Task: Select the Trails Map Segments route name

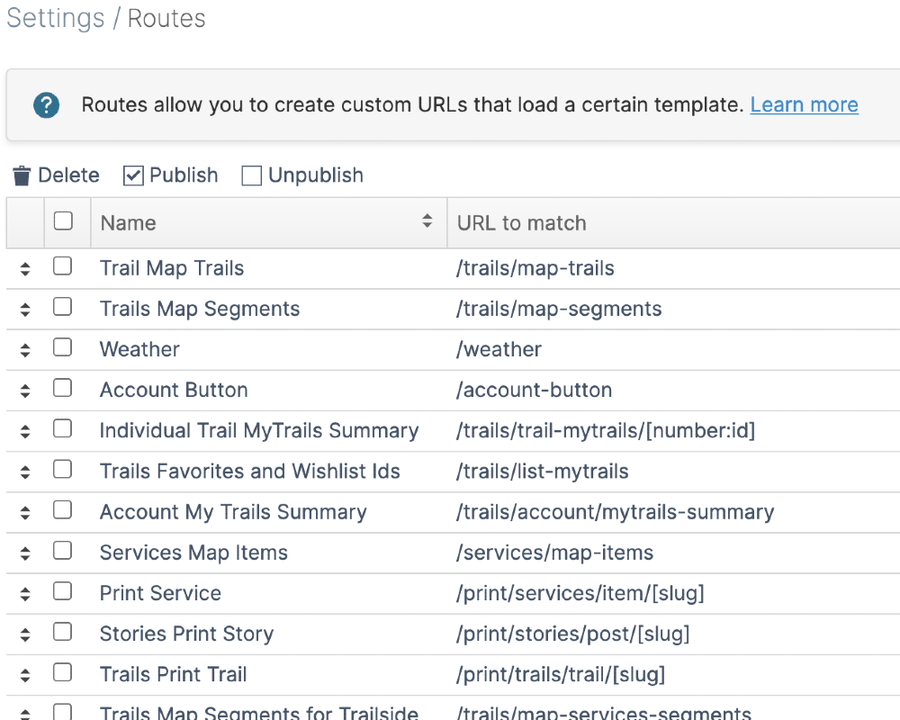Action: [199, 309]
